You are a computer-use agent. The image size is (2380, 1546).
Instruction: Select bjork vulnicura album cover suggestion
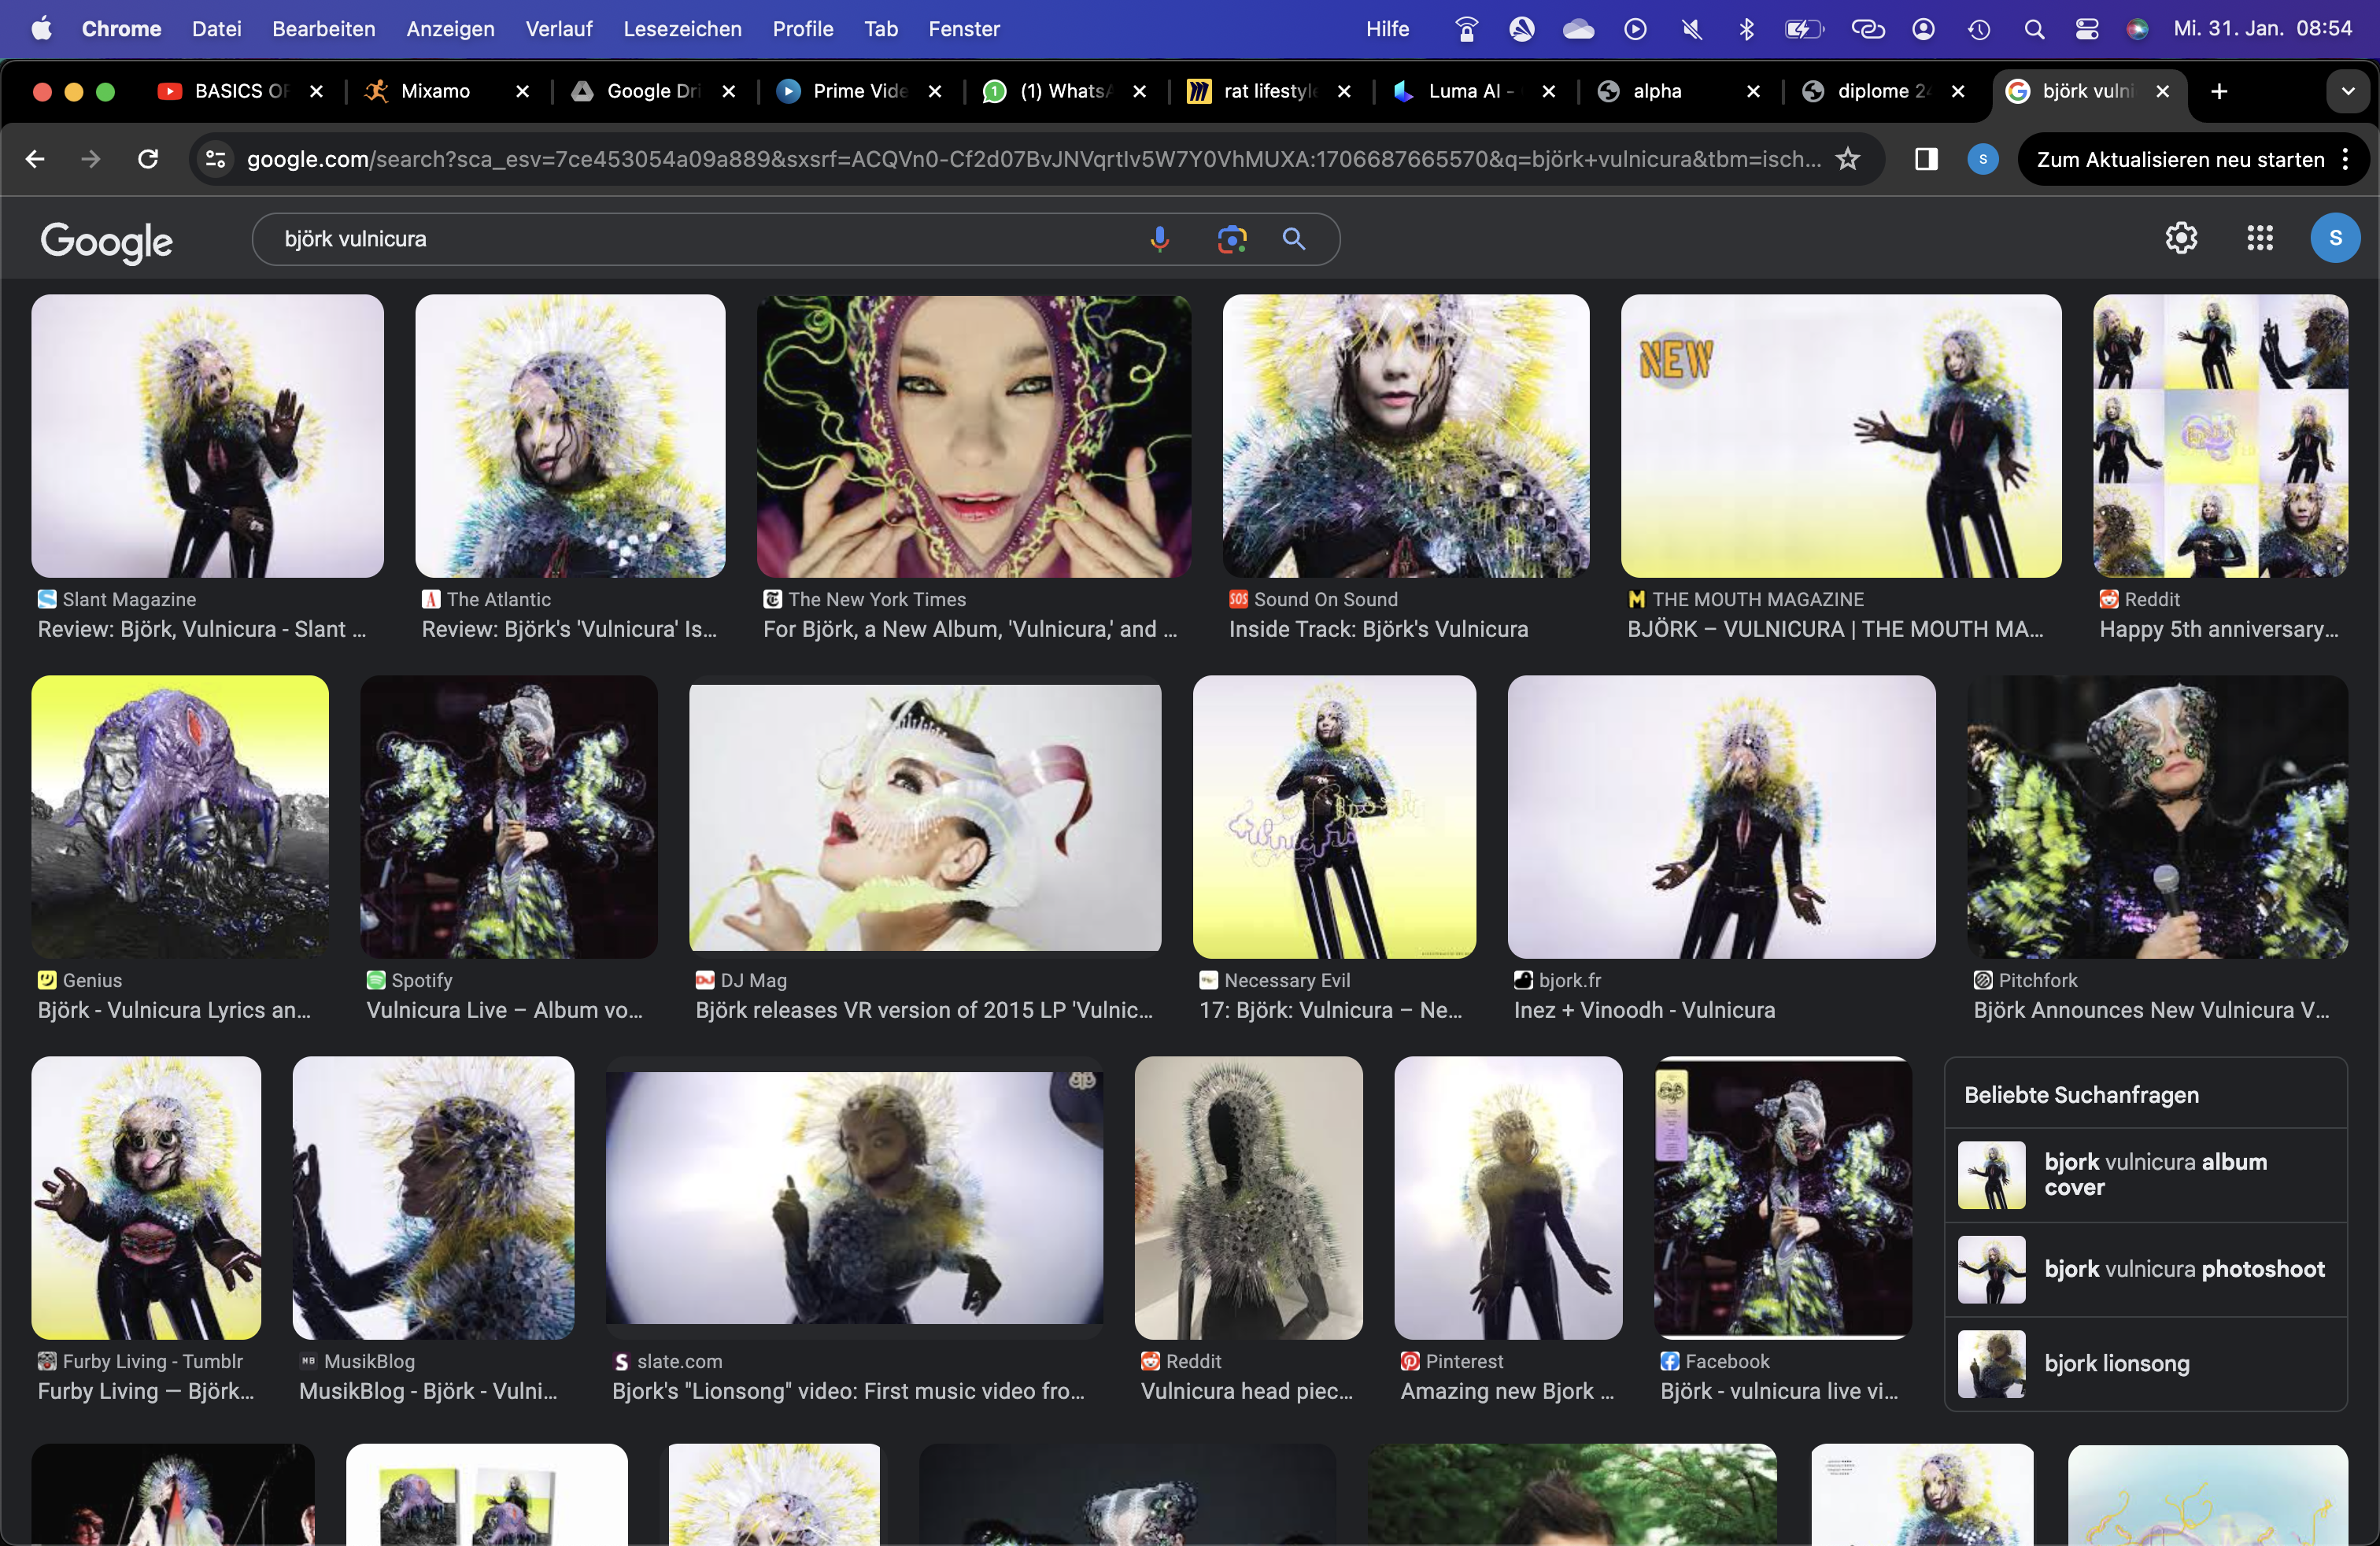[x=2145, y=1175]
